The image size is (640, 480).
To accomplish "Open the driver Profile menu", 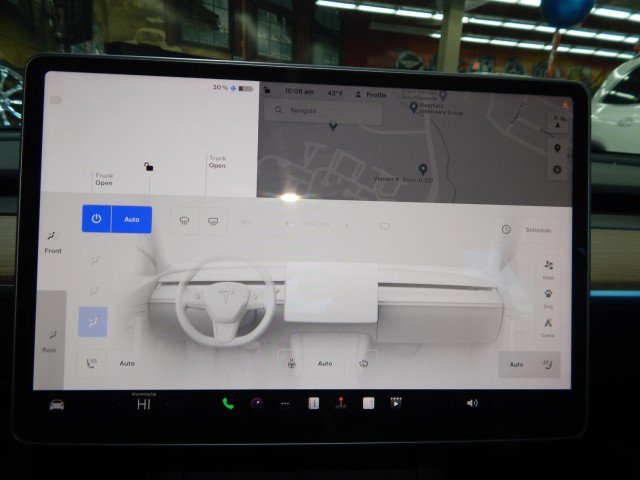I will coord(371,95).
